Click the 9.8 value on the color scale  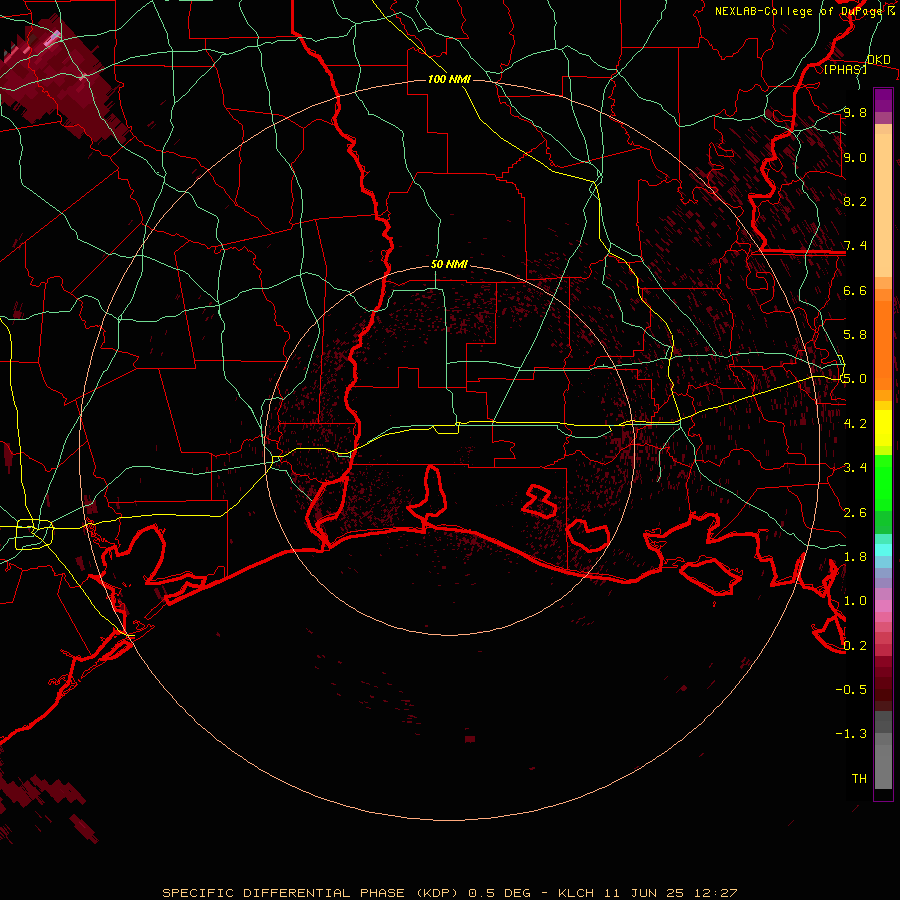click(x=855, y=112)
